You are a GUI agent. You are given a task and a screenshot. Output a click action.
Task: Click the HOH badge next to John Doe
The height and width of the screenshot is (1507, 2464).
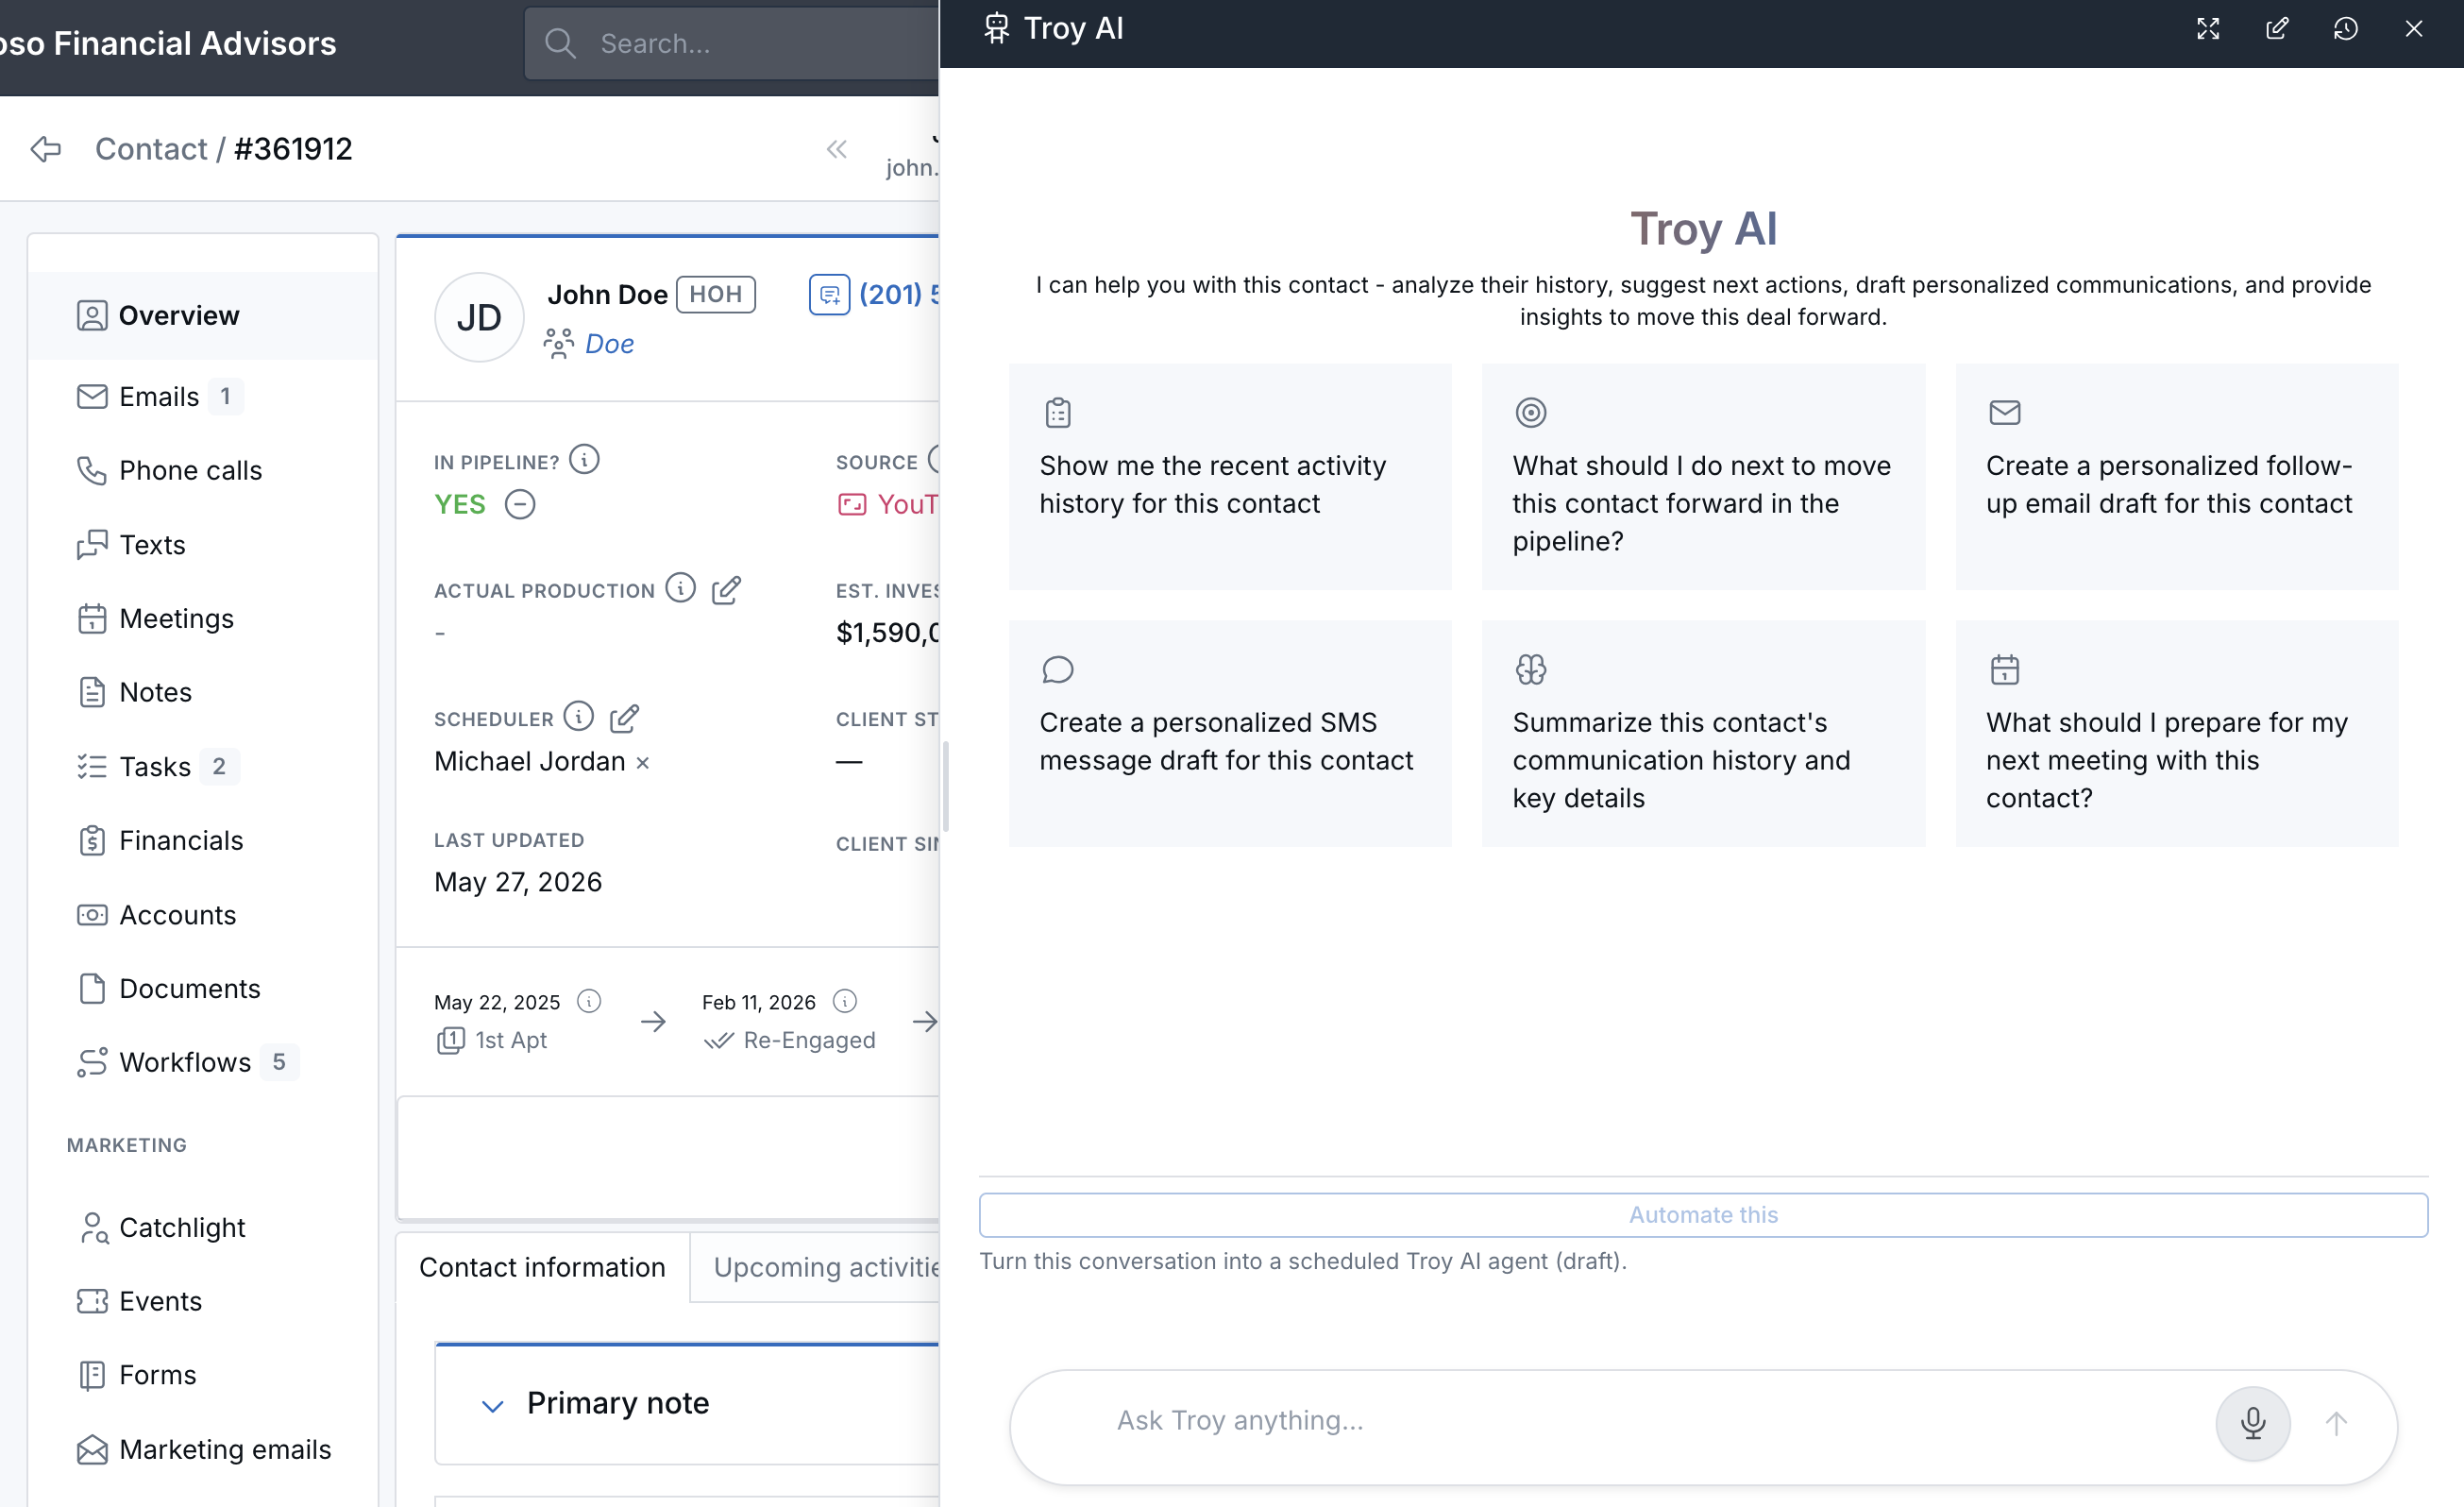716,294
